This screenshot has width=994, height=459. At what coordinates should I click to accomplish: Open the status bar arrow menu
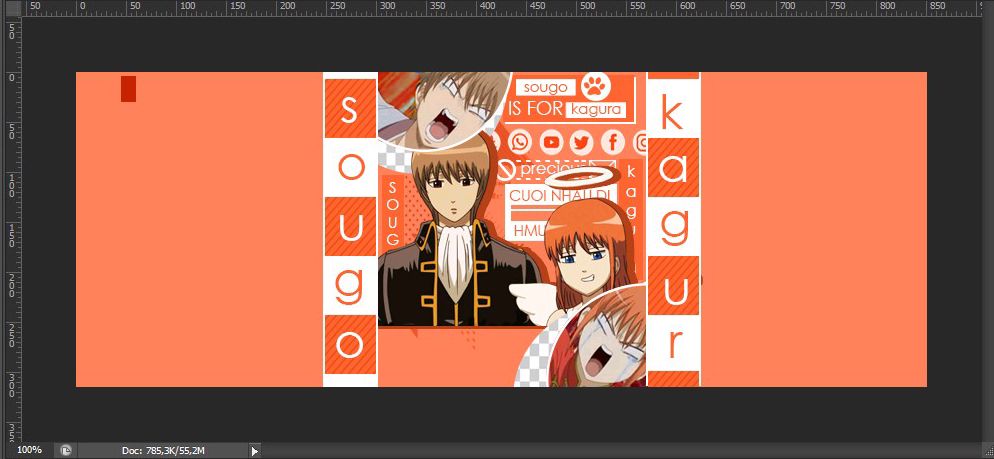pyautogui.click(x=254, y=451)
